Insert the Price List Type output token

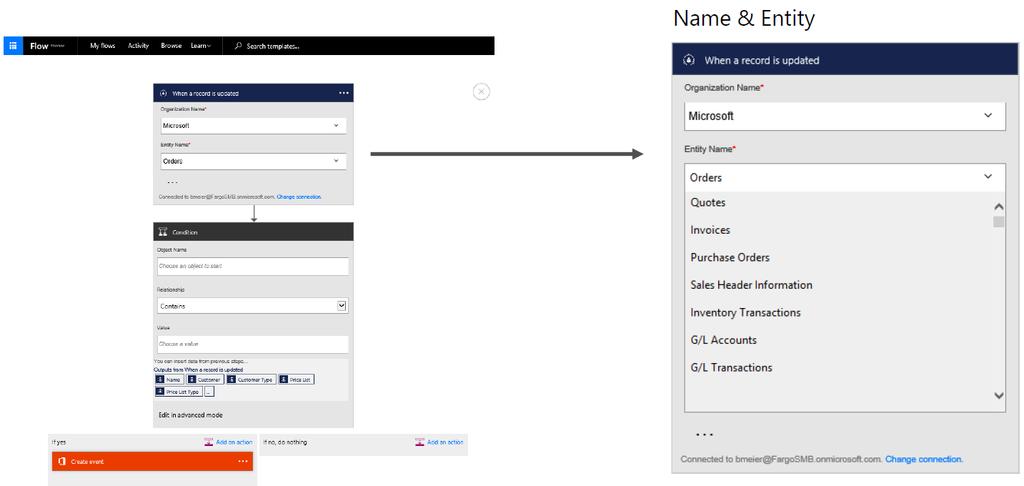pyautogui.click(x=178, y=392)
